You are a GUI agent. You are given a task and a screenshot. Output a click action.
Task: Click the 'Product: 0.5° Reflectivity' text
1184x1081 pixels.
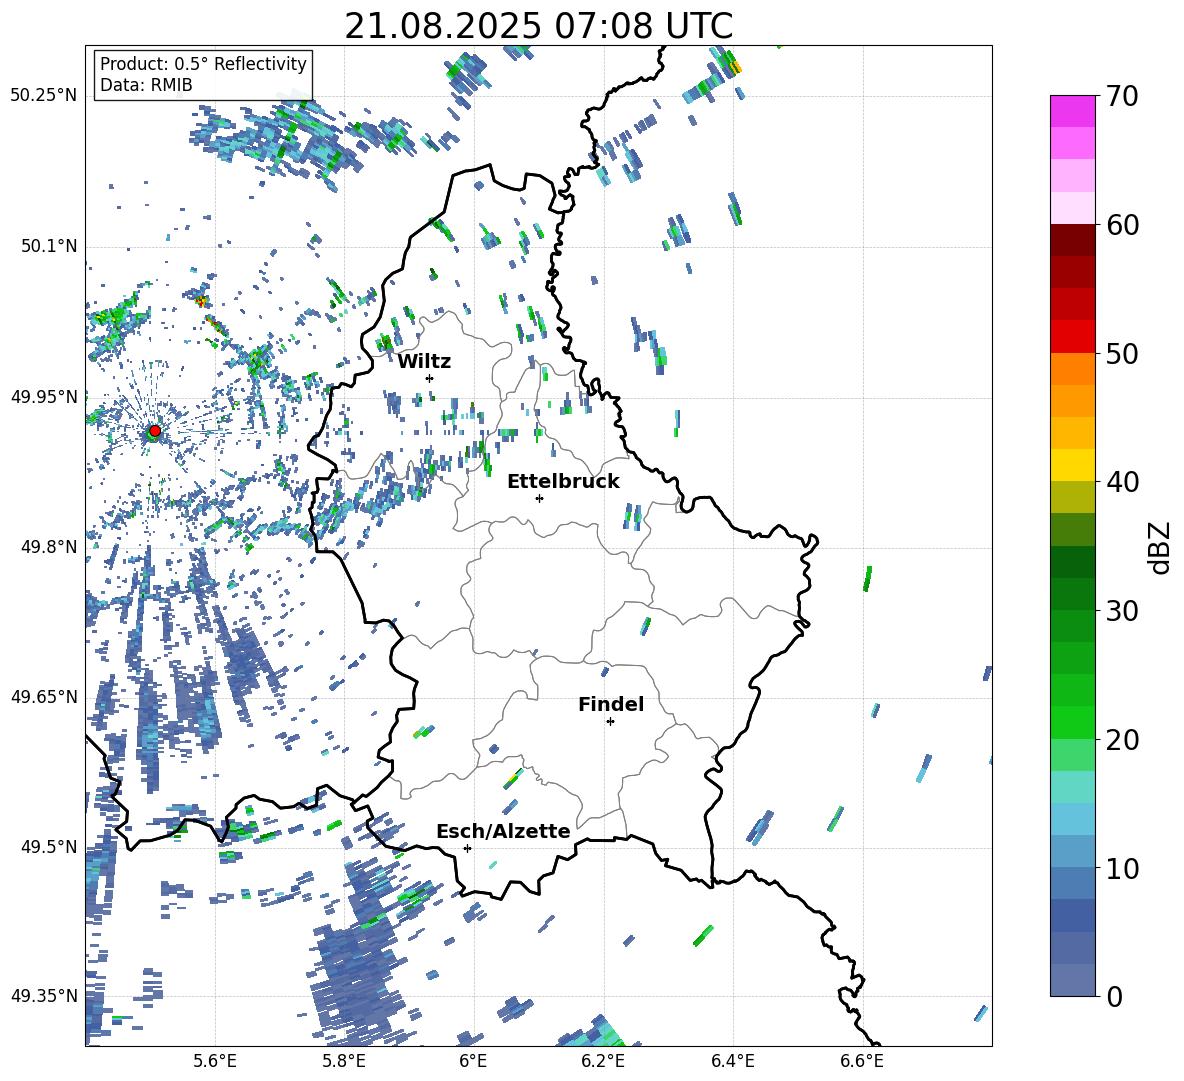tap(203, 64)
